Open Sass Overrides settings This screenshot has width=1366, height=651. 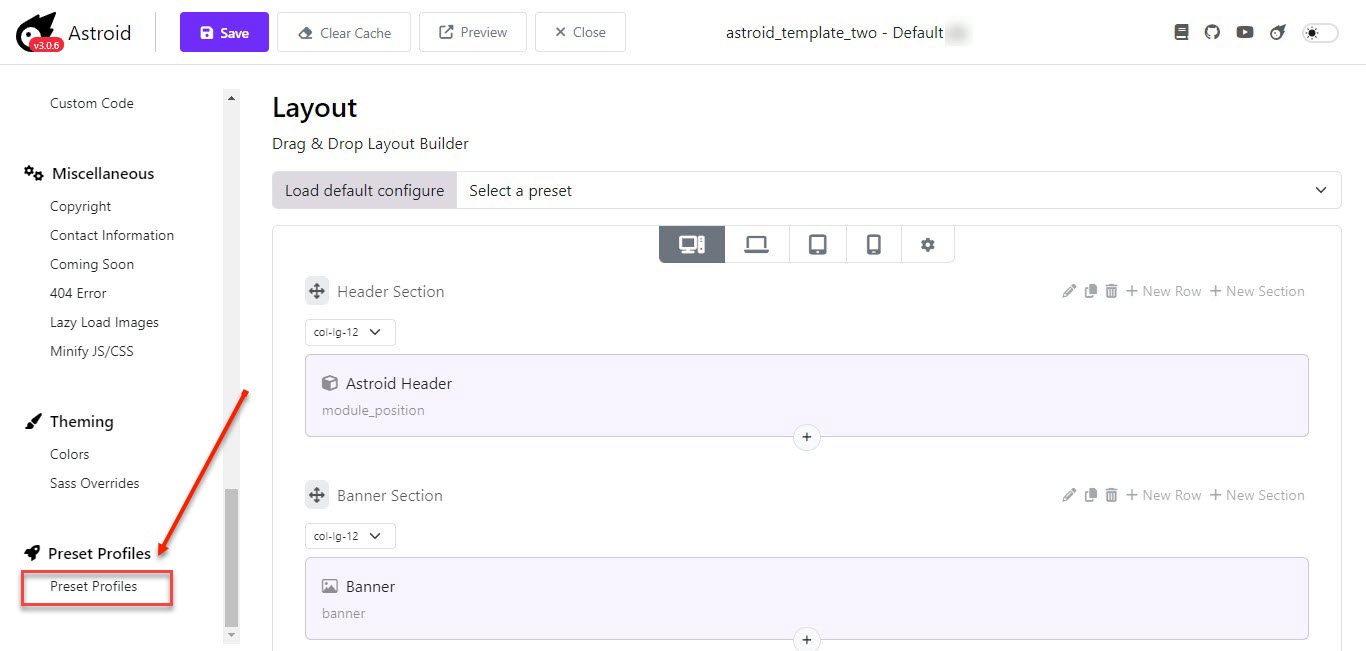pyautogui.click(x=95, y=483)
